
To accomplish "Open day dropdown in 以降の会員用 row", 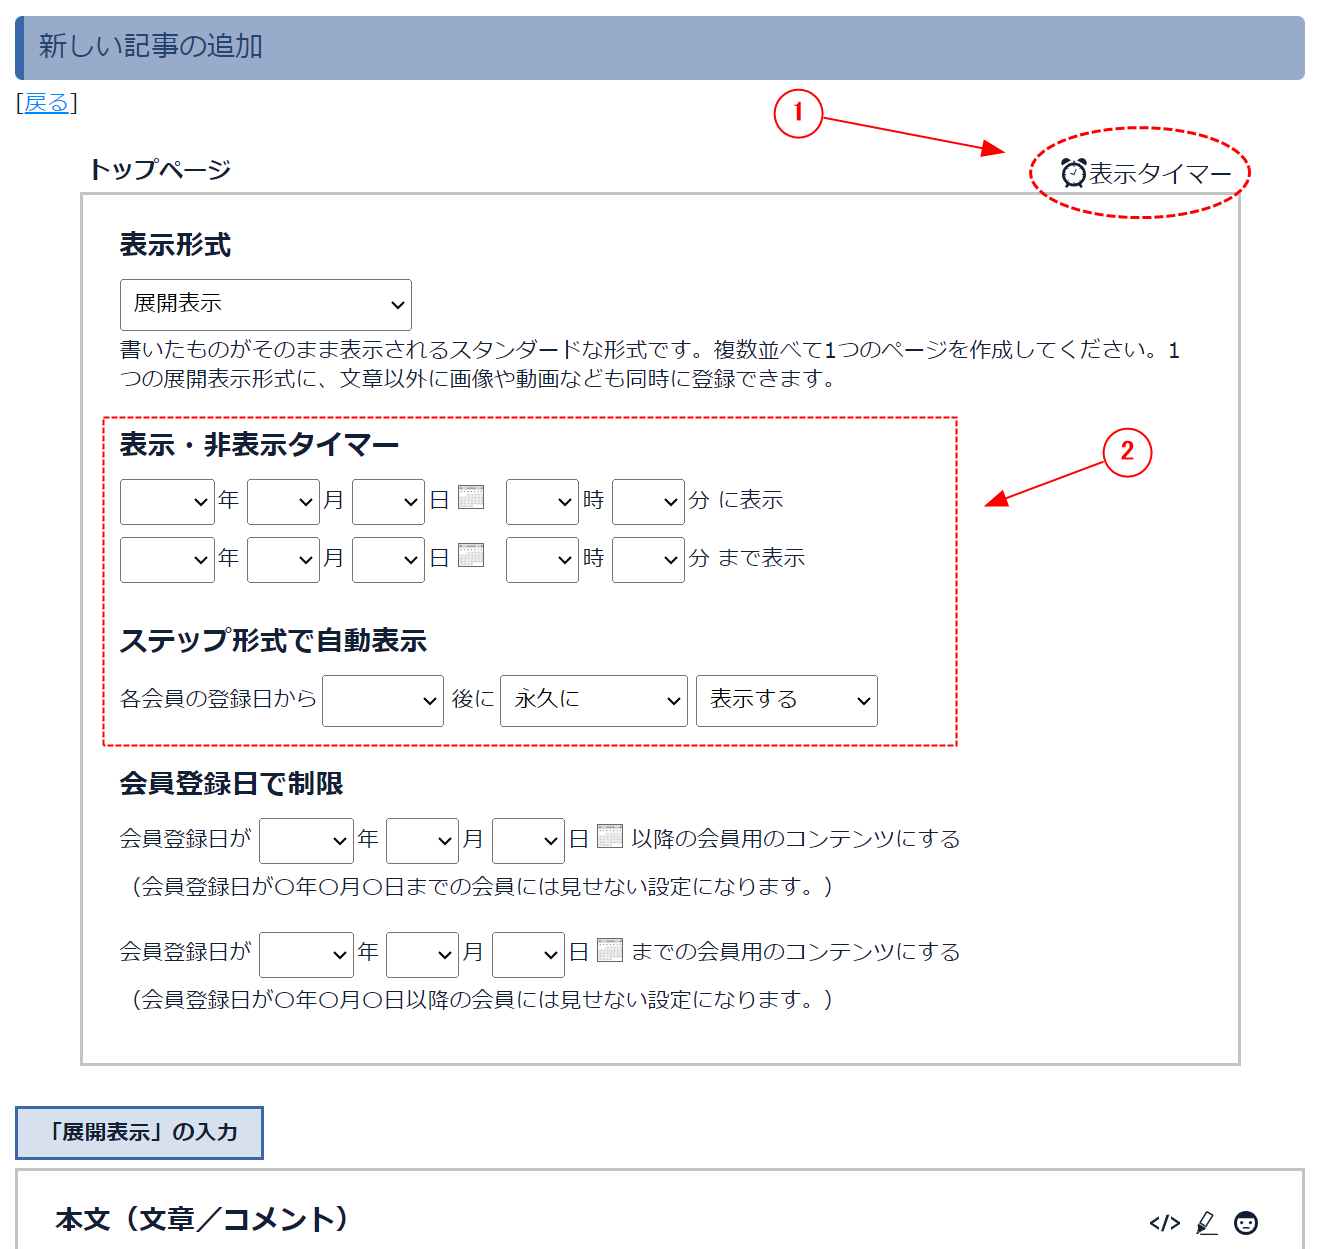I will tap(529, 841).
